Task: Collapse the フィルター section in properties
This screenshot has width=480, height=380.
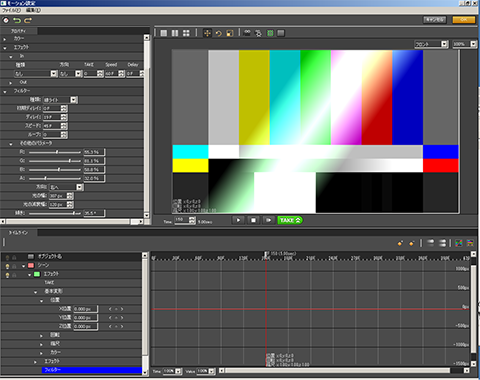Action: [5, 91]
